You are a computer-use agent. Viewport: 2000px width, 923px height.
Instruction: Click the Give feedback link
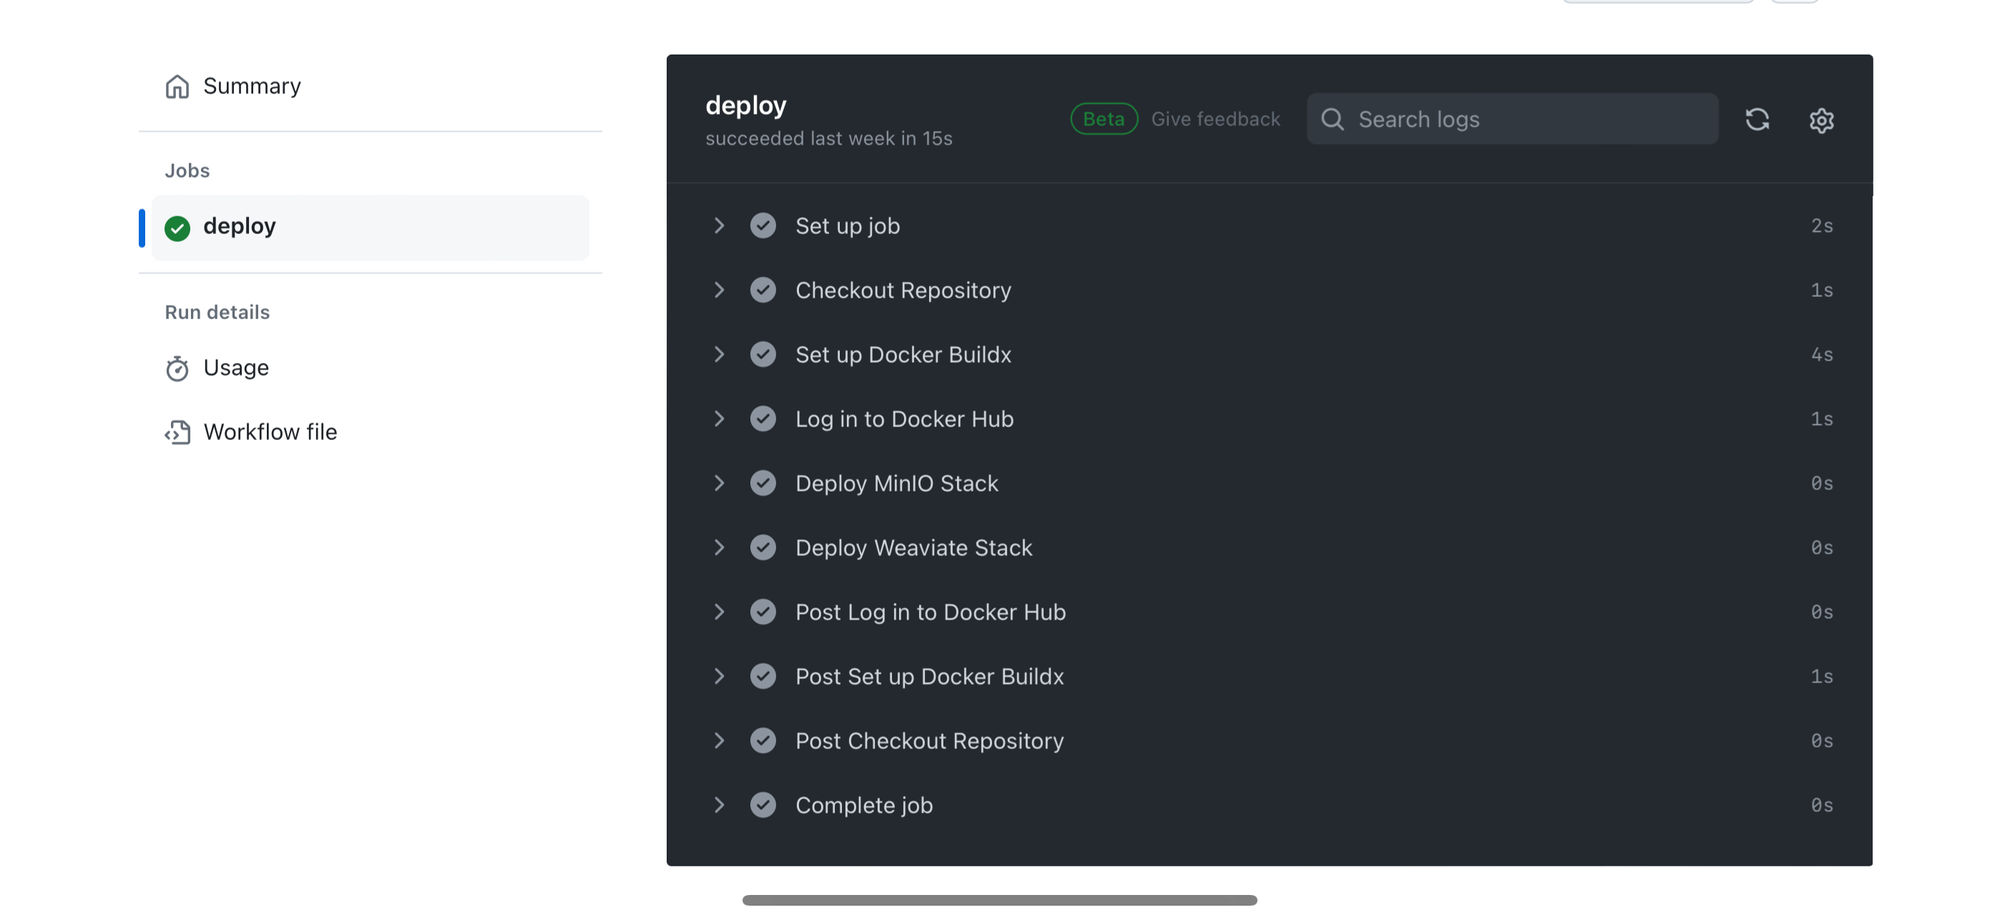(1215, 119)
